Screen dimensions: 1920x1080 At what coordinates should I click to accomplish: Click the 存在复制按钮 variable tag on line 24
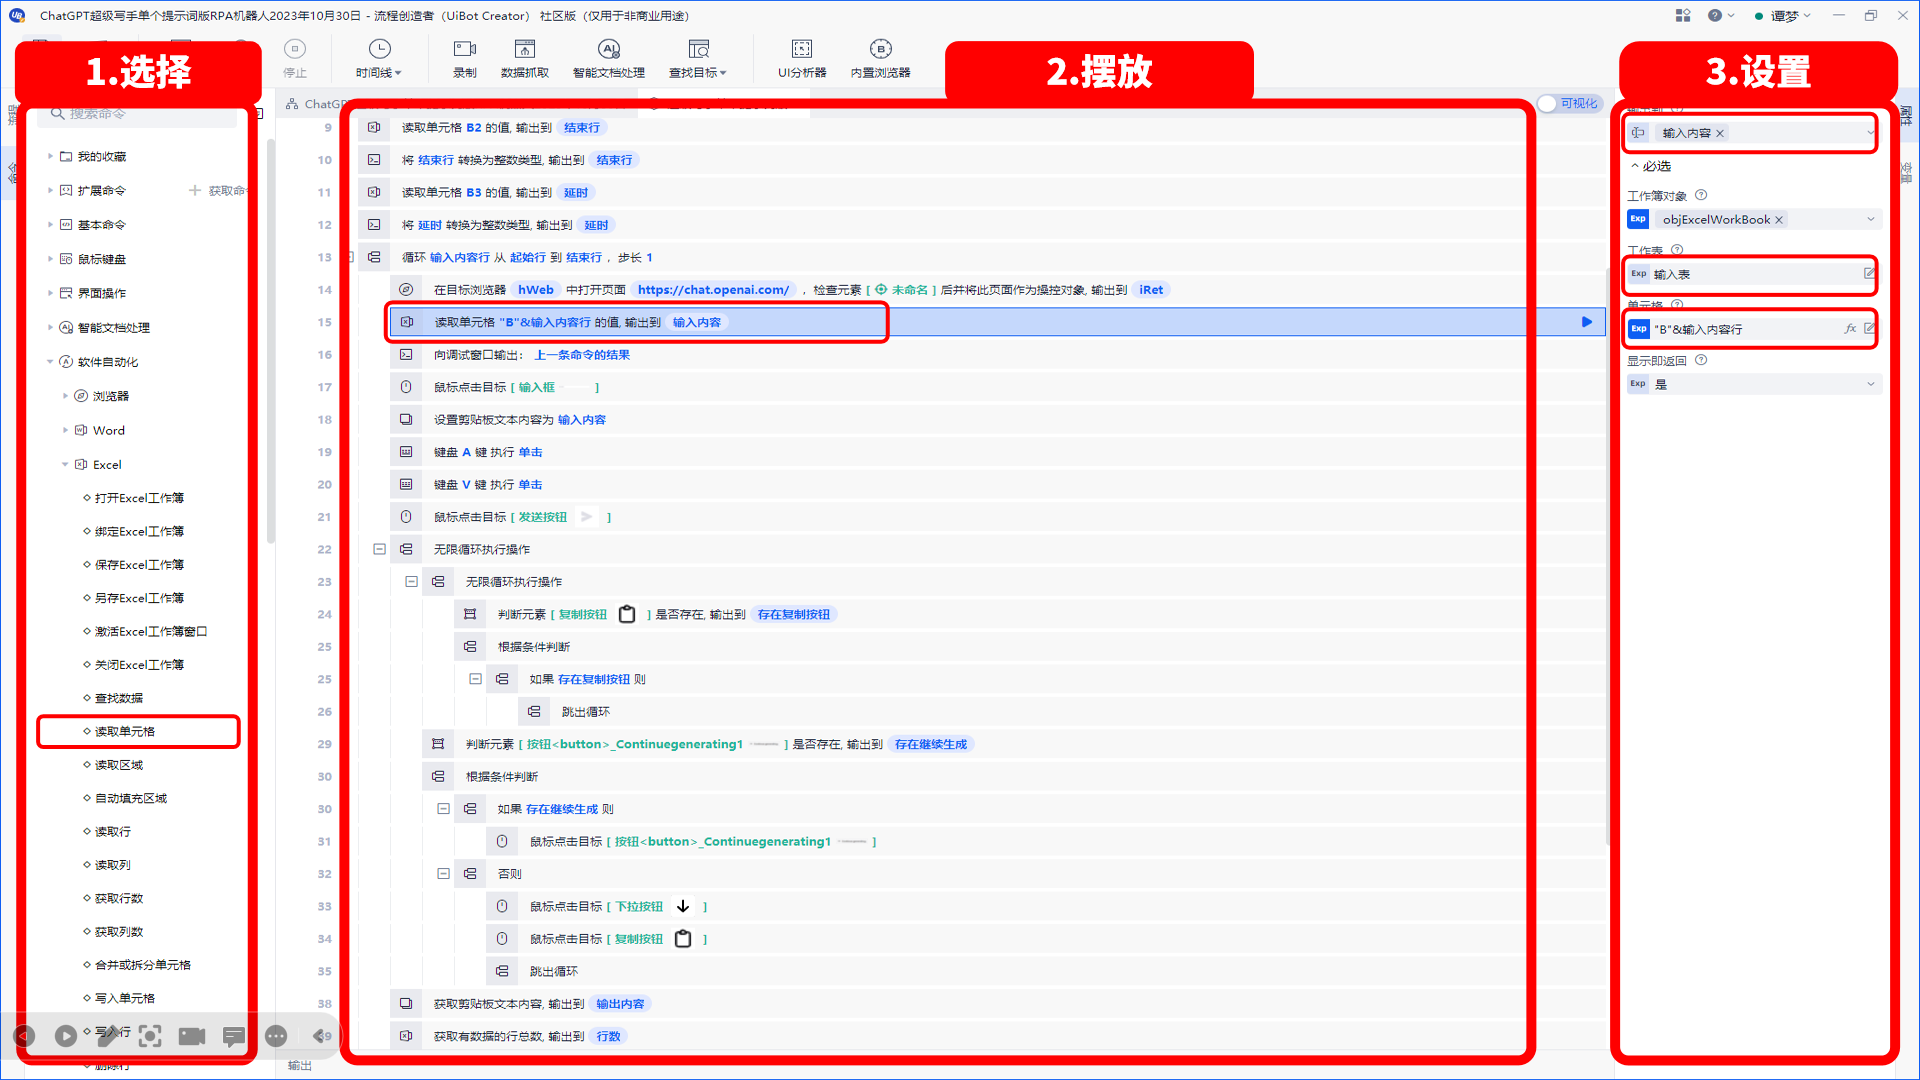[x=794, y=614]
